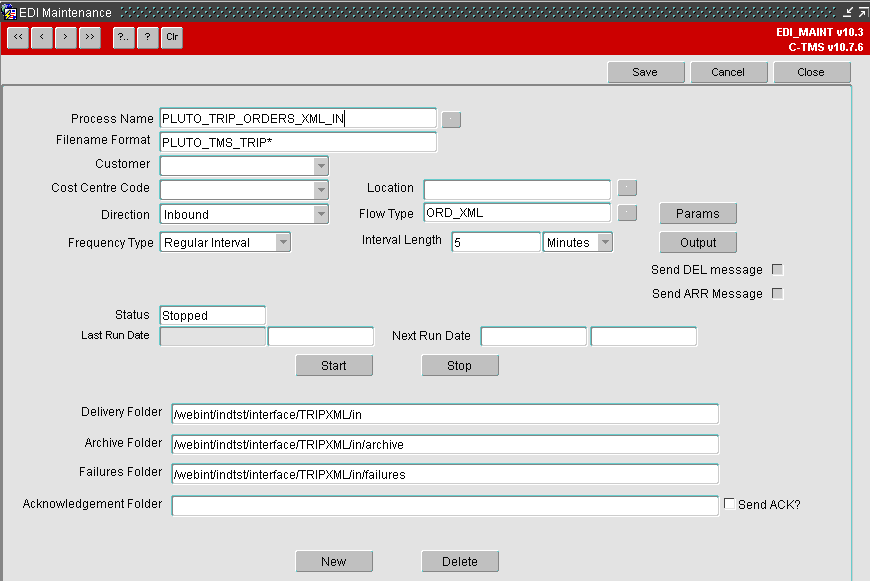
Task: Open lookup button beside Location field
Action: click(x=627, y=188)
